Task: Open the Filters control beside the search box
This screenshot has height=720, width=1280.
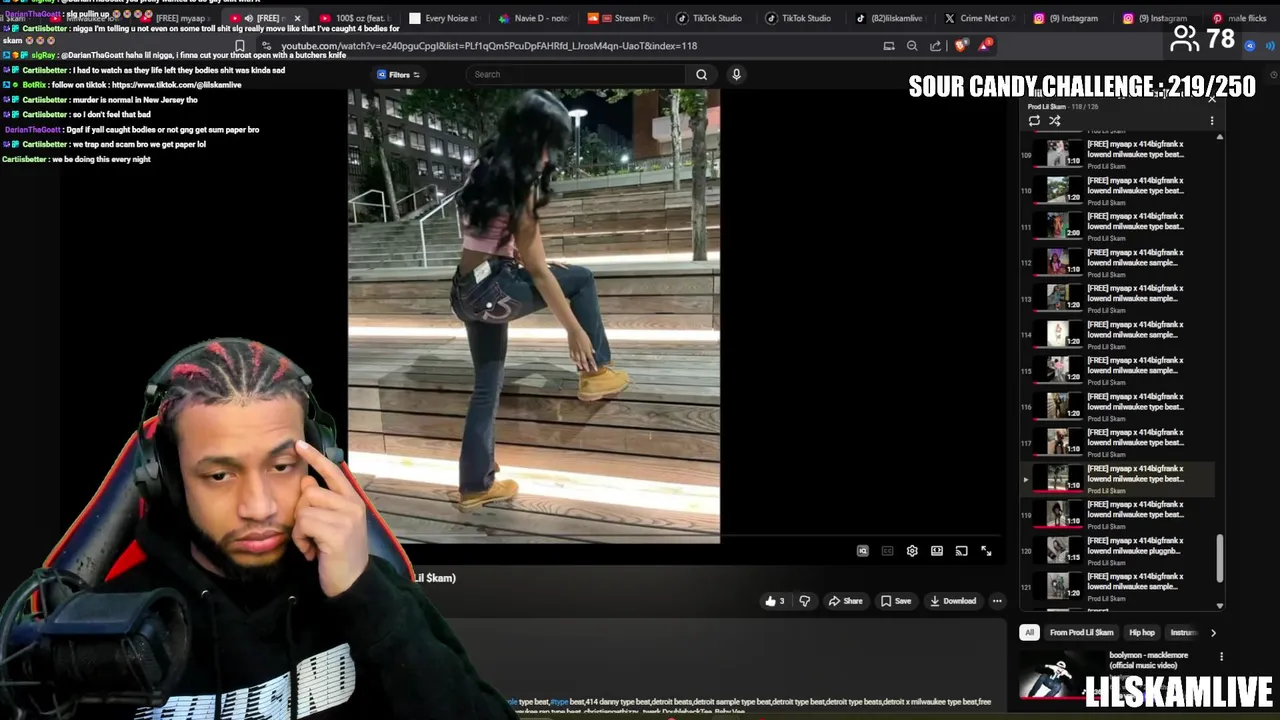Action: pos(399,74)
